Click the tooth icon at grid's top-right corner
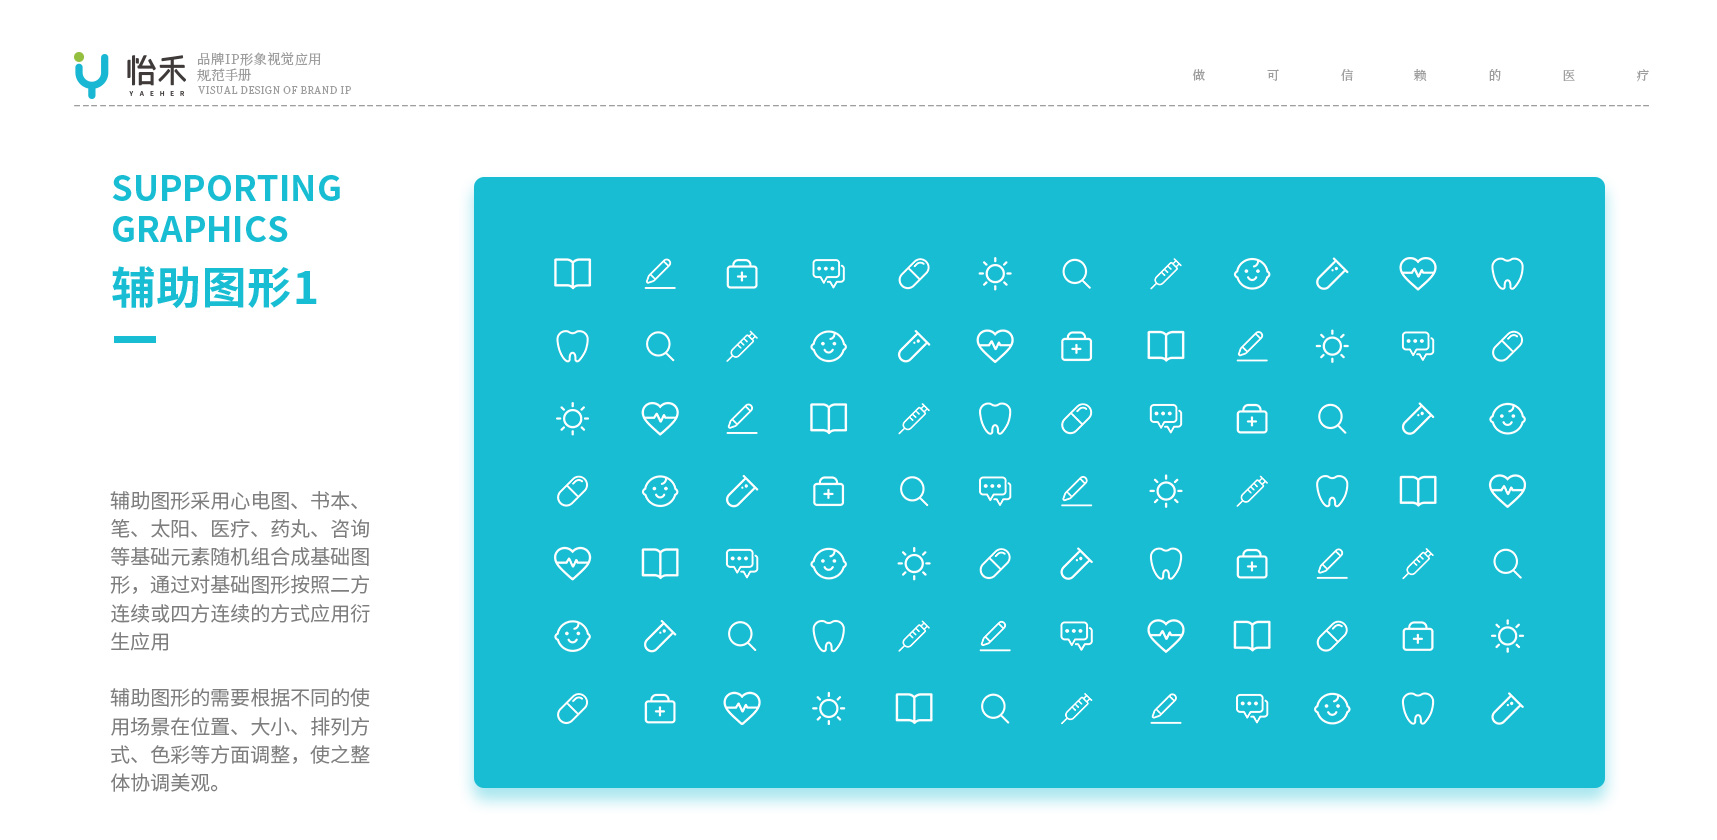1717x840 pixels. coord(1507,273)
